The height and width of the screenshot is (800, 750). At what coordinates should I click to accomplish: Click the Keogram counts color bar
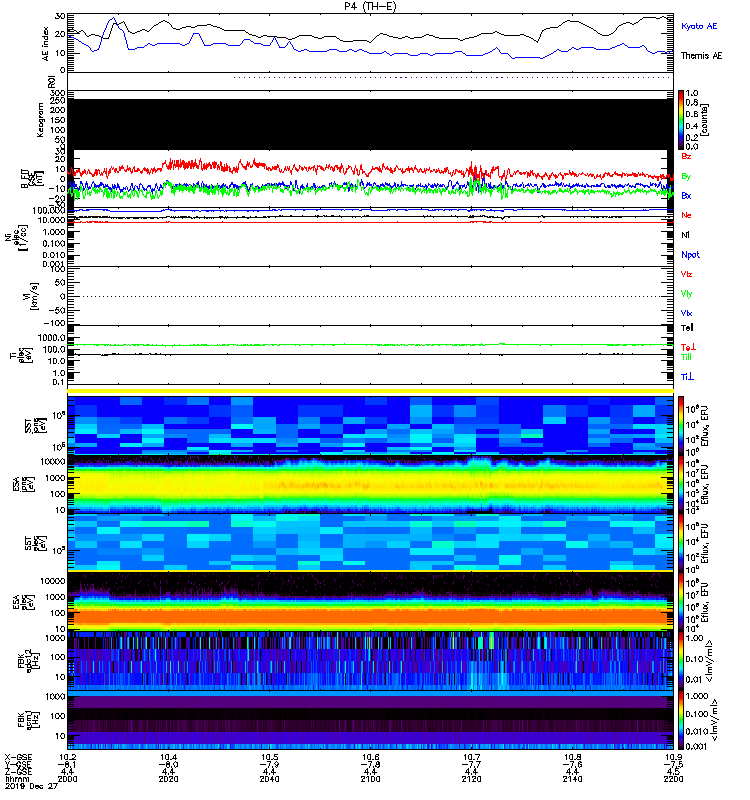pos(681,120)
